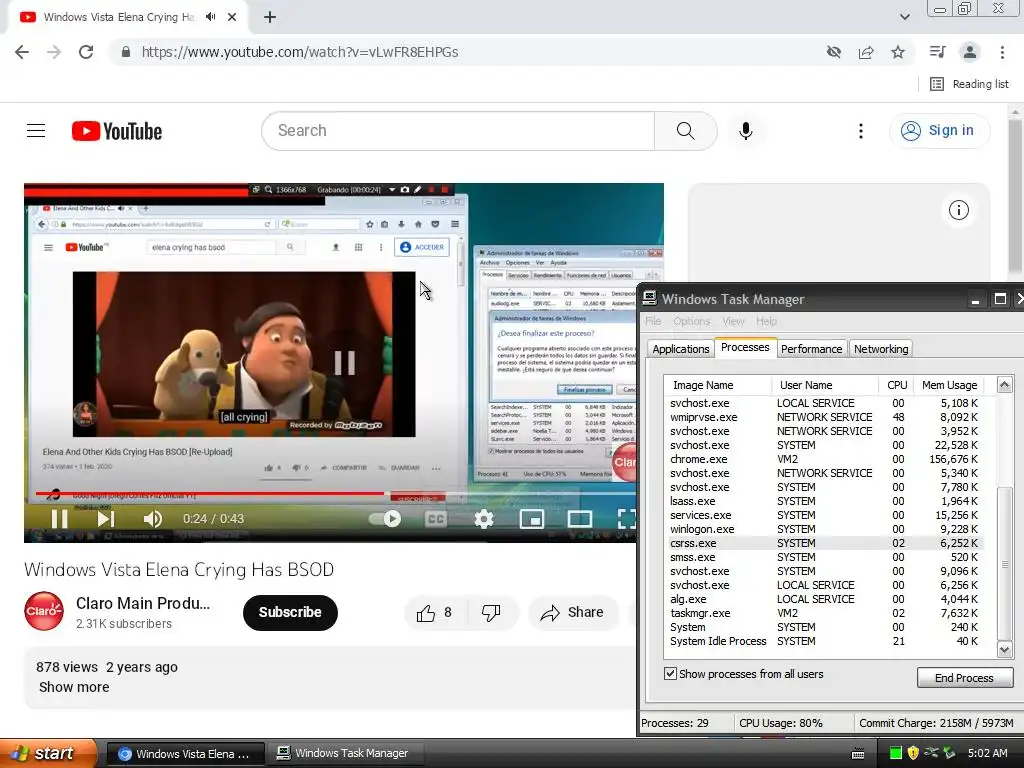Select the System Idle Process row
The image size is (1024, 768).
coord(824,641)
